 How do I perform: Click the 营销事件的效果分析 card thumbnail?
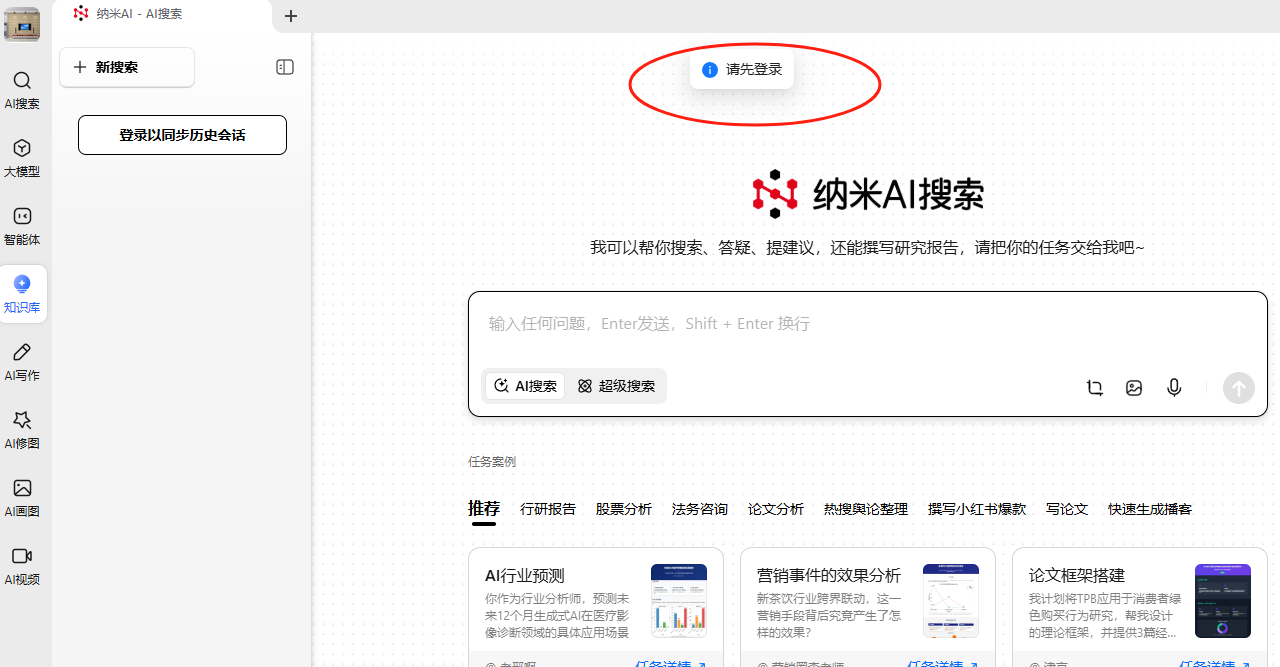(x=951, y=601)
